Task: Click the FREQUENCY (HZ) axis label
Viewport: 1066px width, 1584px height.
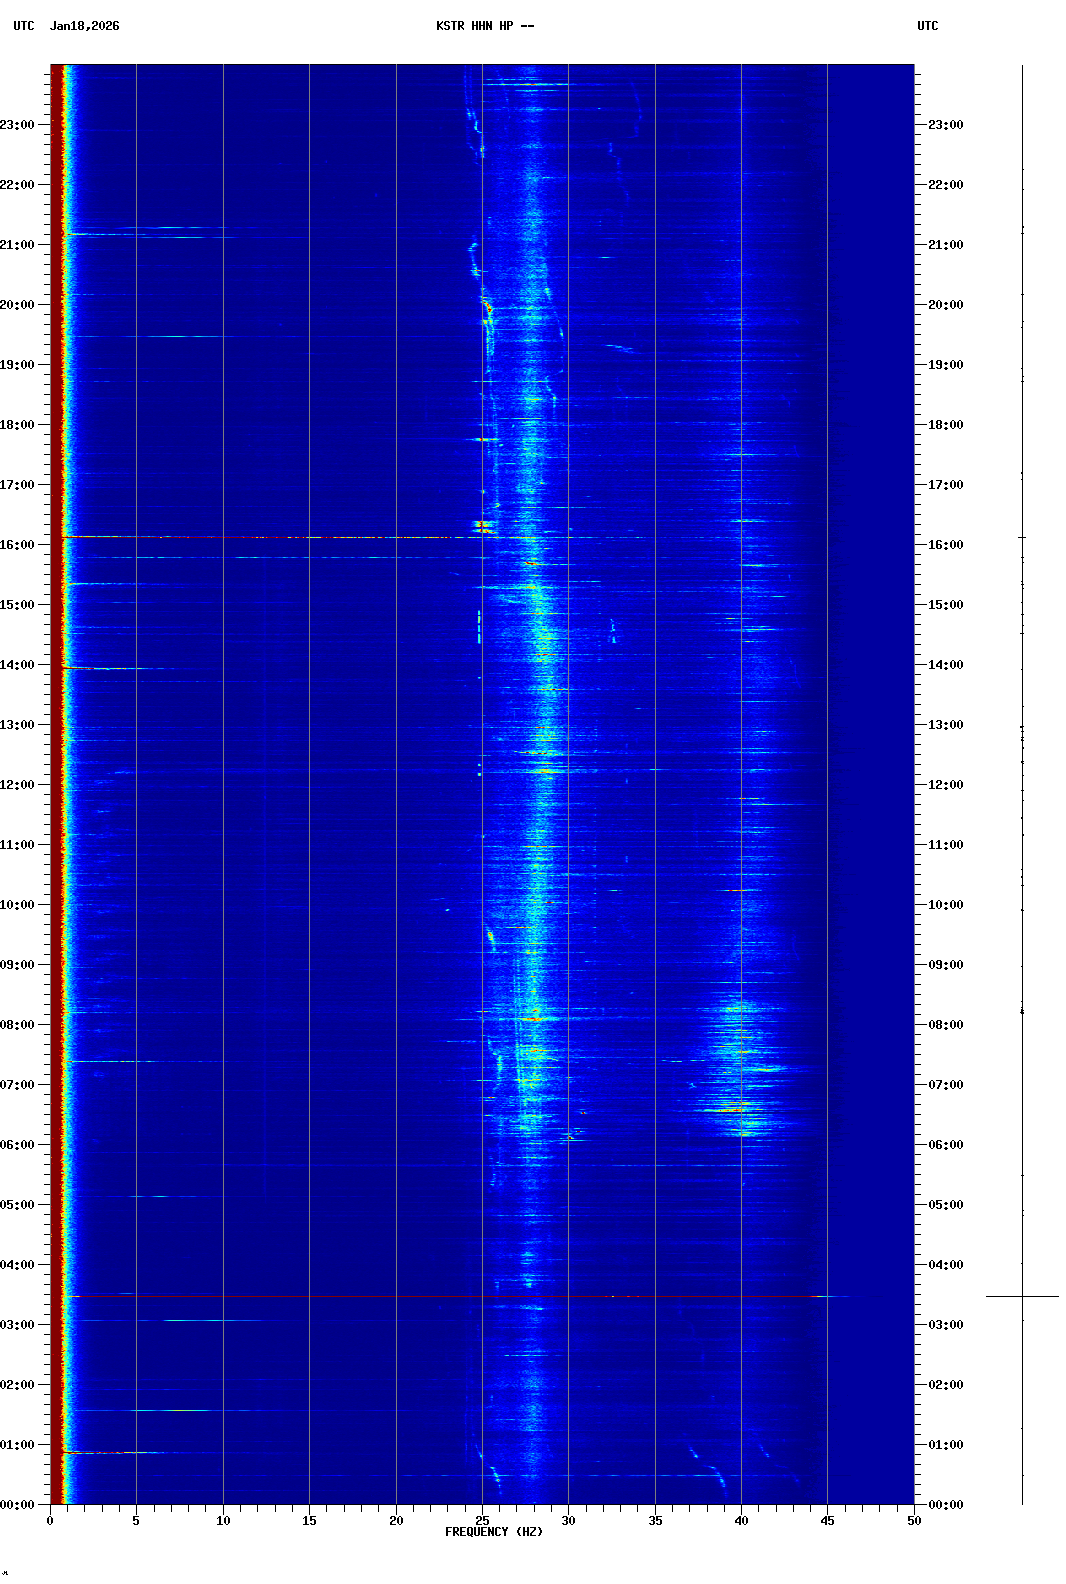Action: tap(493, 1532)
